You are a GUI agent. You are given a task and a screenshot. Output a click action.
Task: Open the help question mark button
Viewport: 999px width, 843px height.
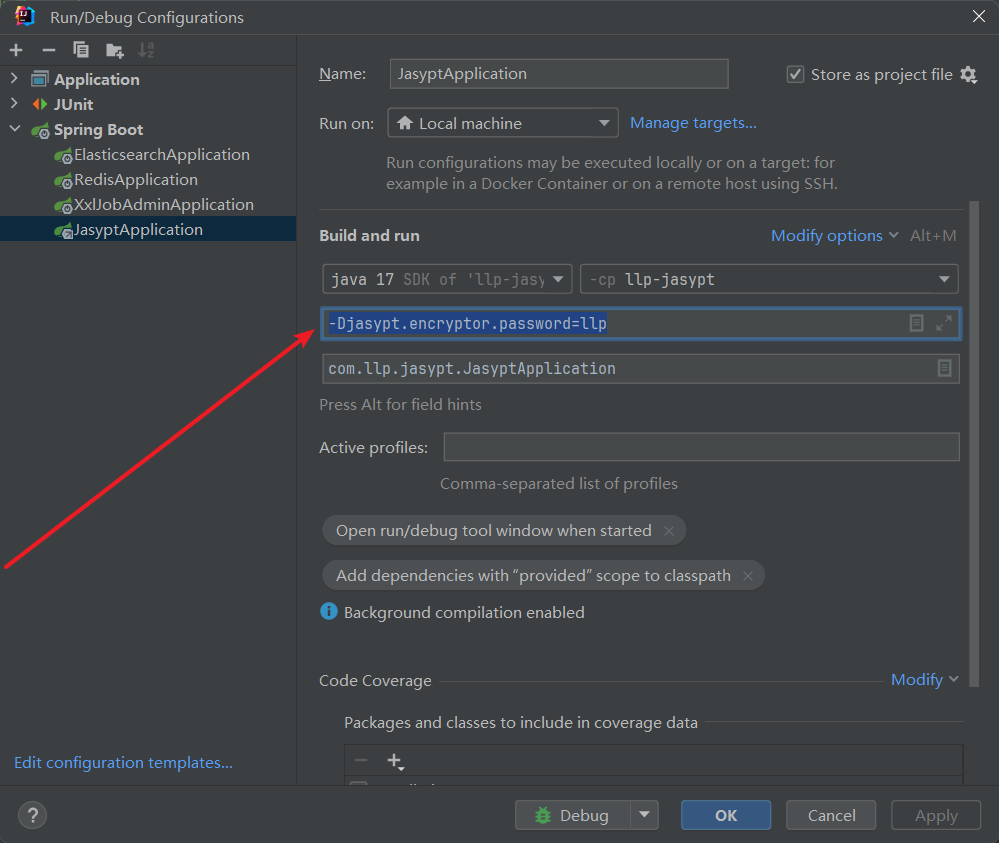pyautogui.click(x=32, y=815)
